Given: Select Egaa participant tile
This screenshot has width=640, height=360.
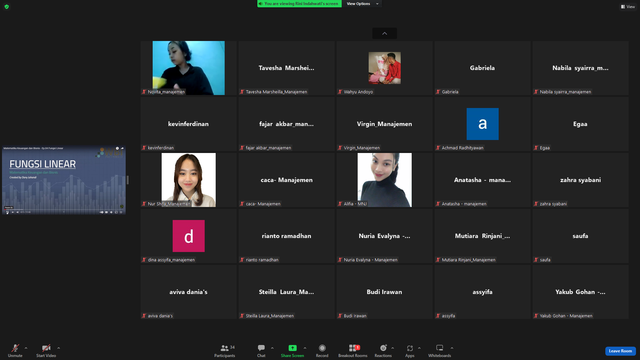Looking at the screenshot, I should [x=580, y=124].
